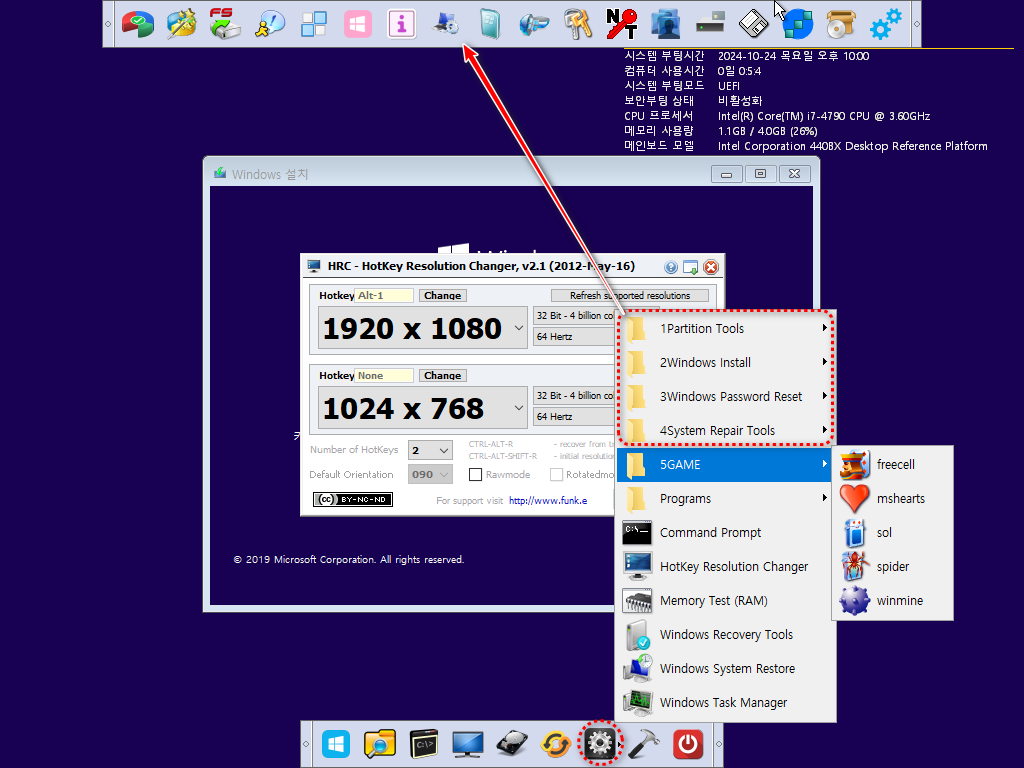Click the running man speech bubble icon
This screenshot has height=768, width=1024.
[x=270, y=24]
